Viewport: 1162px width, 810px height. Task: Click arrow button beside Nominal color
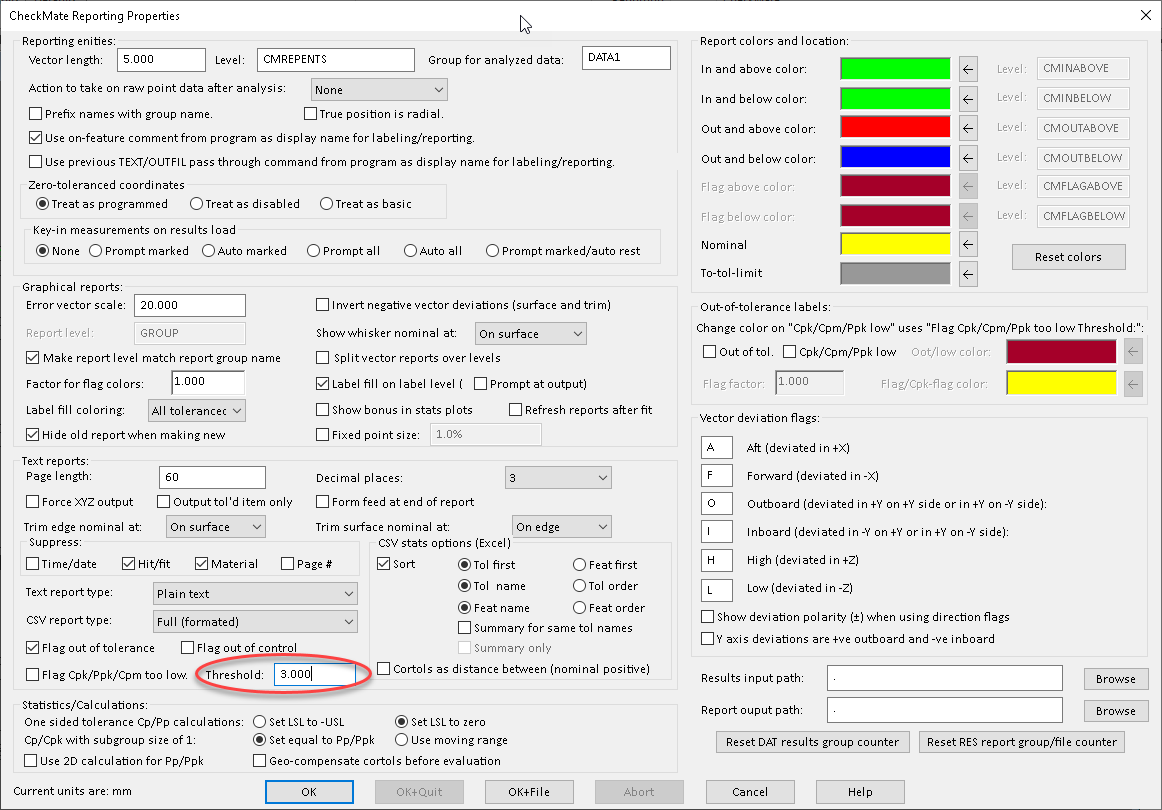pyautogui.click(x=967, y=244)
